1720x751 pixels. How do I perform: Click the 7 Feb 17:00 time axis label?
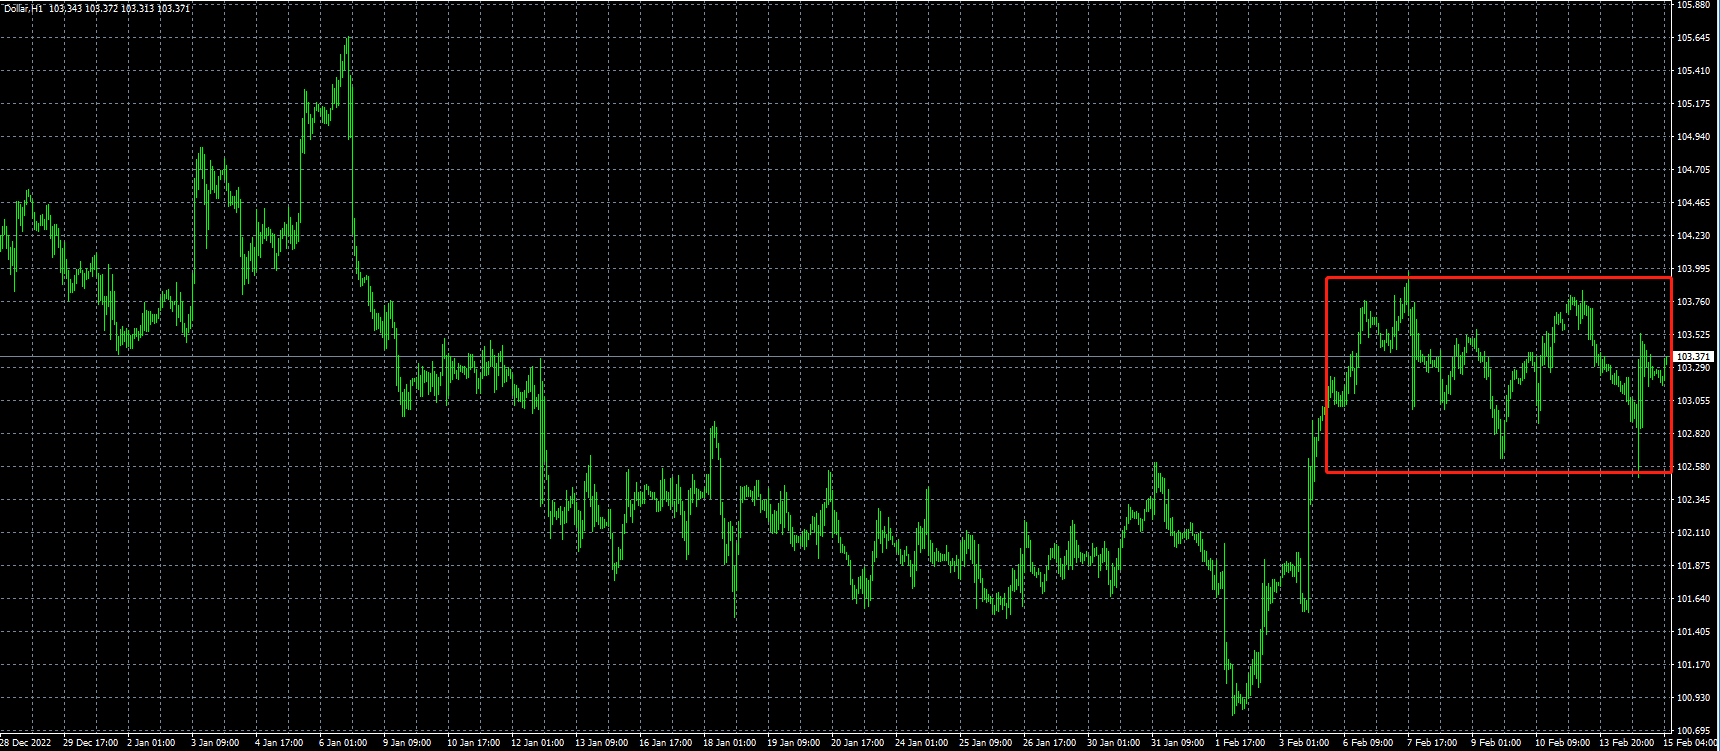1432,743
